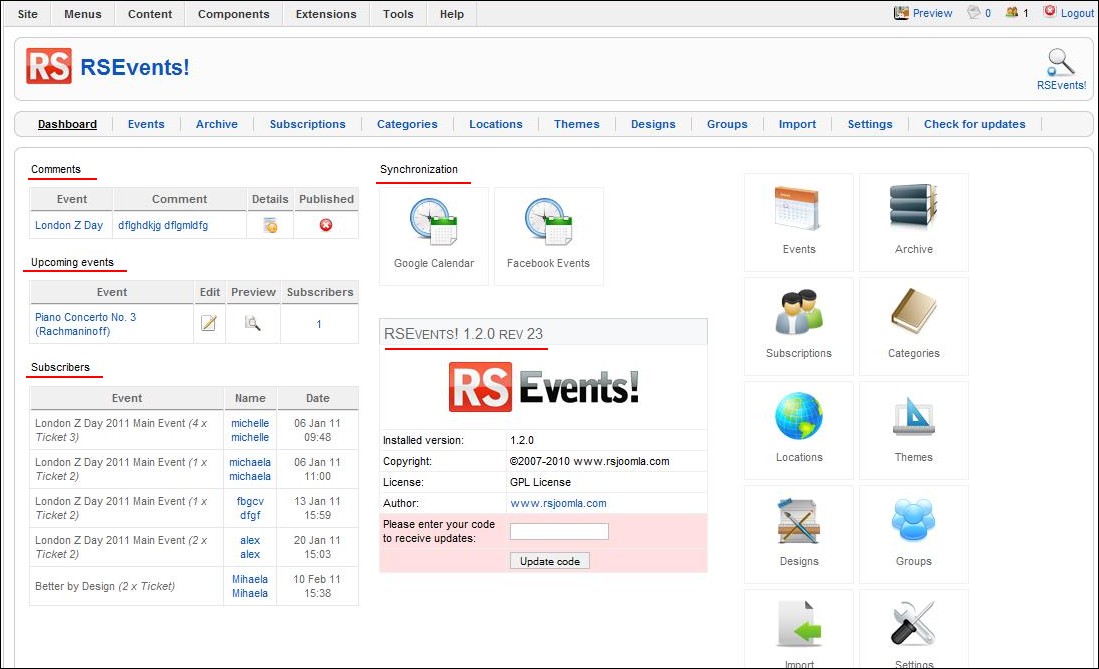Select the Better by Design (2 x Ticket) row text
Image resolution: width=1099 pixels, height=669 pixels.
[105, 586]
